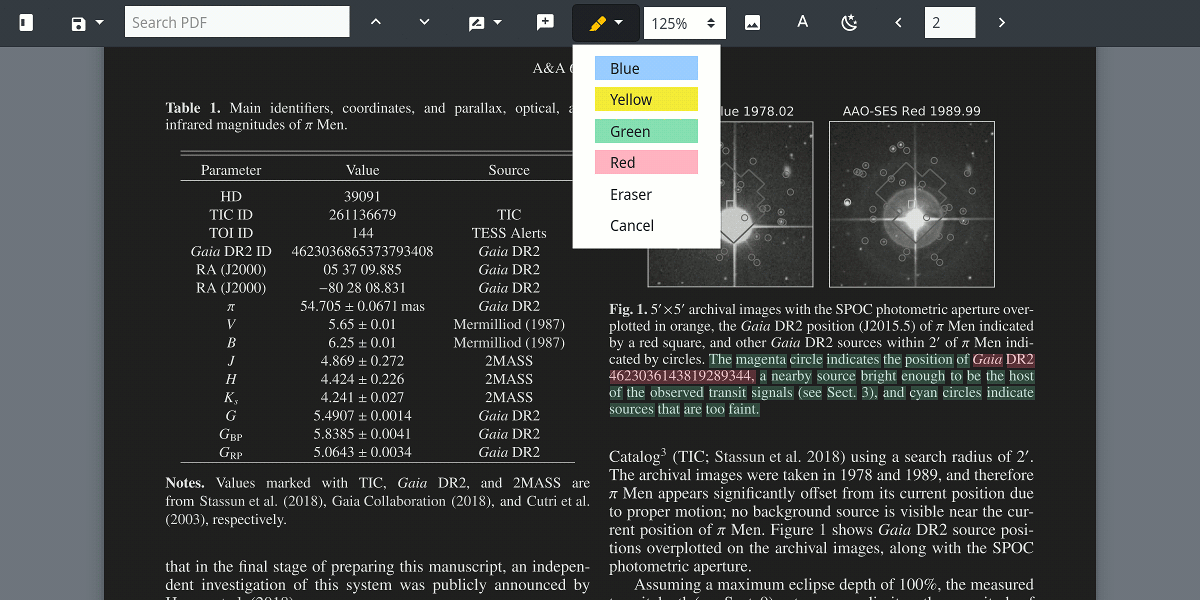
Task: Select Eraser from highlight menu
Action: pos(631,194)
